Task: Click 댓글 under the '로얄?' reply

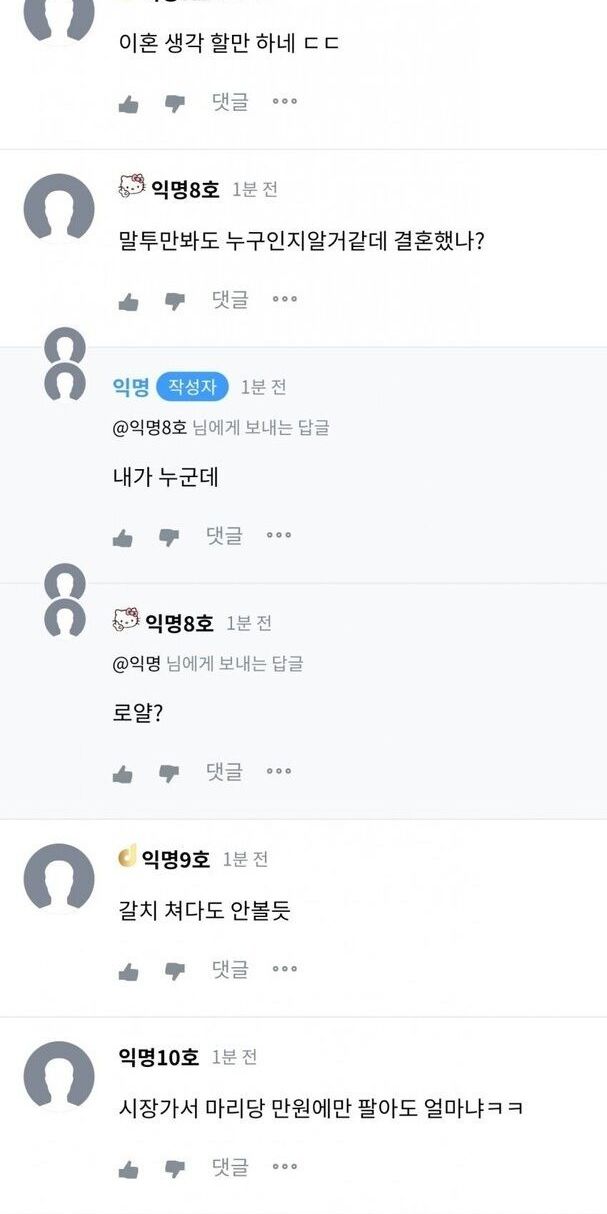Action: [x=224, y=771]
